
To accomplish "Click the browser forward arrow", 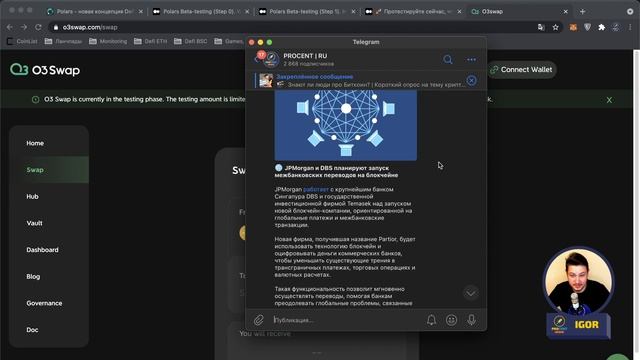I will [x=24, y=27].
